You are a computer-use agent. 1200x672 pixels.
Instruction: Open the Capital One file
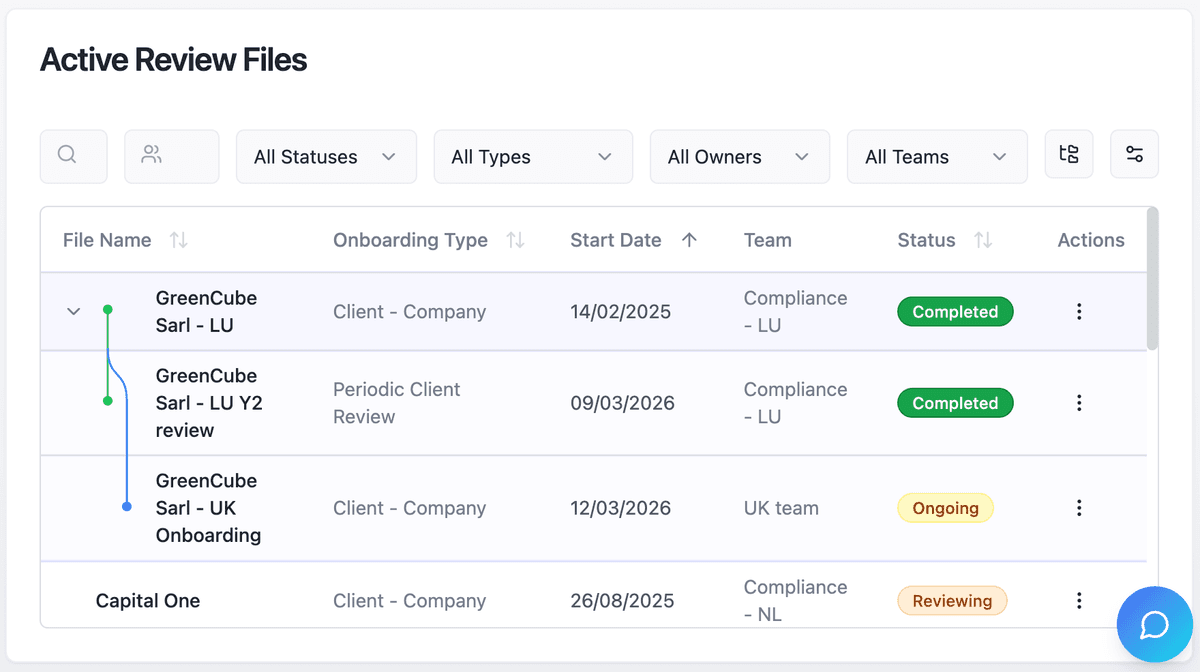[x=147, y=600]
